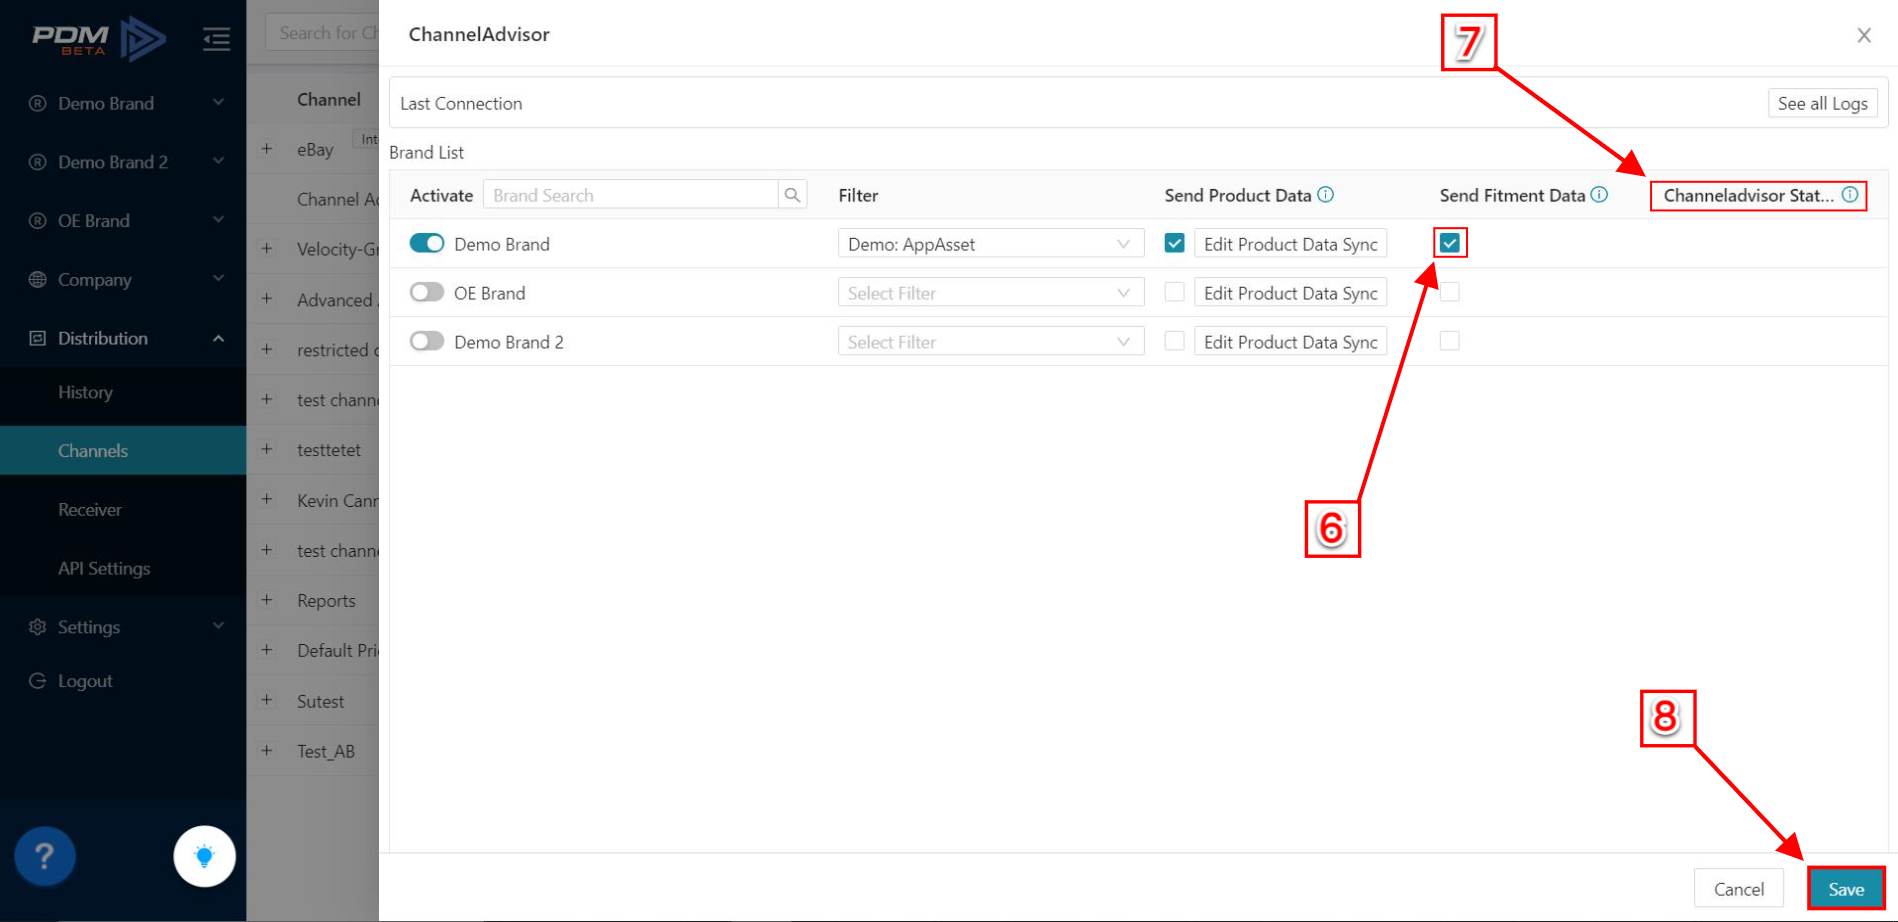This screenshot has width=1898, height=922.
Task: Open Select Filter dropdown for OE Brand
Action: [x=991, y=293]
